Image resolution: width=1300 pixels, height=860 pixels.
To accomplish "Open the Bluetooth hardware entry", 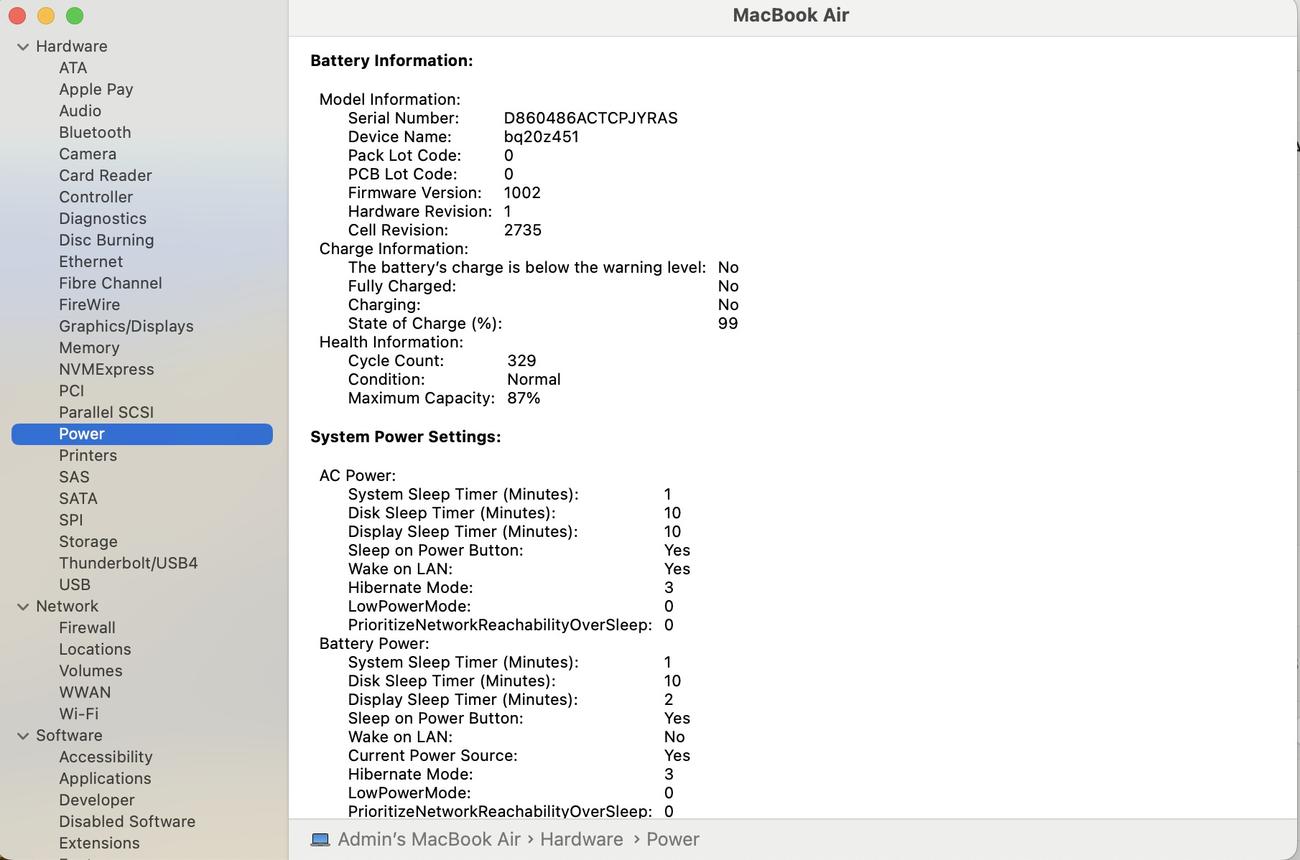I will [95, 132].
